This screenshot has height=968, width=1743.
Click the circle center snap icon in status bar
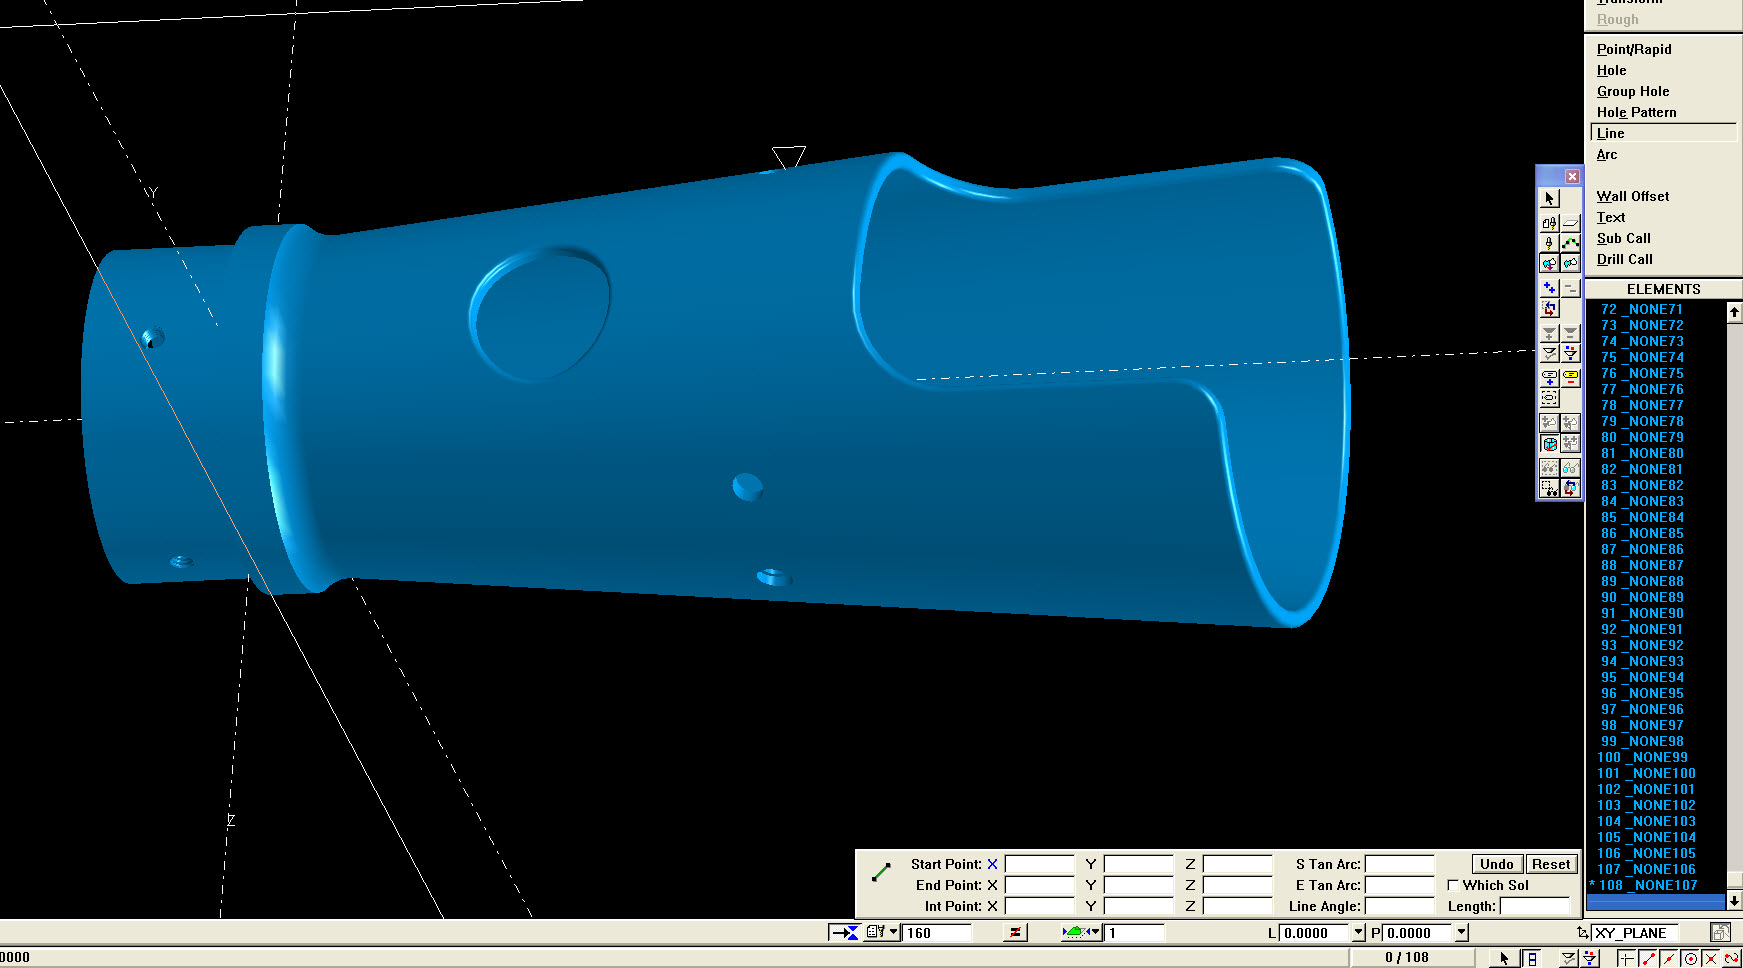coord(1690,959)
